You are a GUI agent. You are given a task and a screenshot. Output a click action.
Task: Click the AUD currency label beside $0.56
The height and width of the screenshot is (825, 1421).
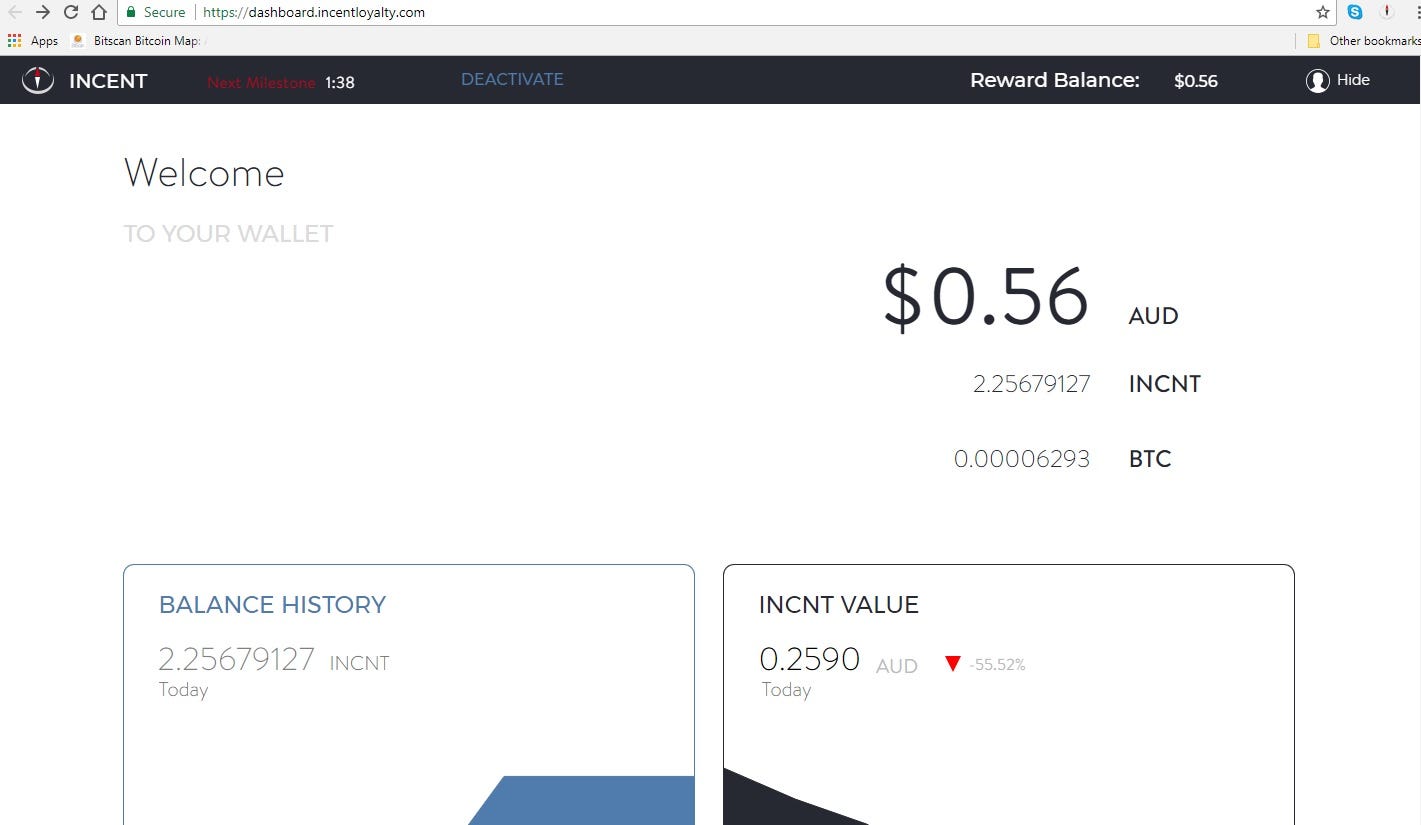click(x=1154, y=316)
